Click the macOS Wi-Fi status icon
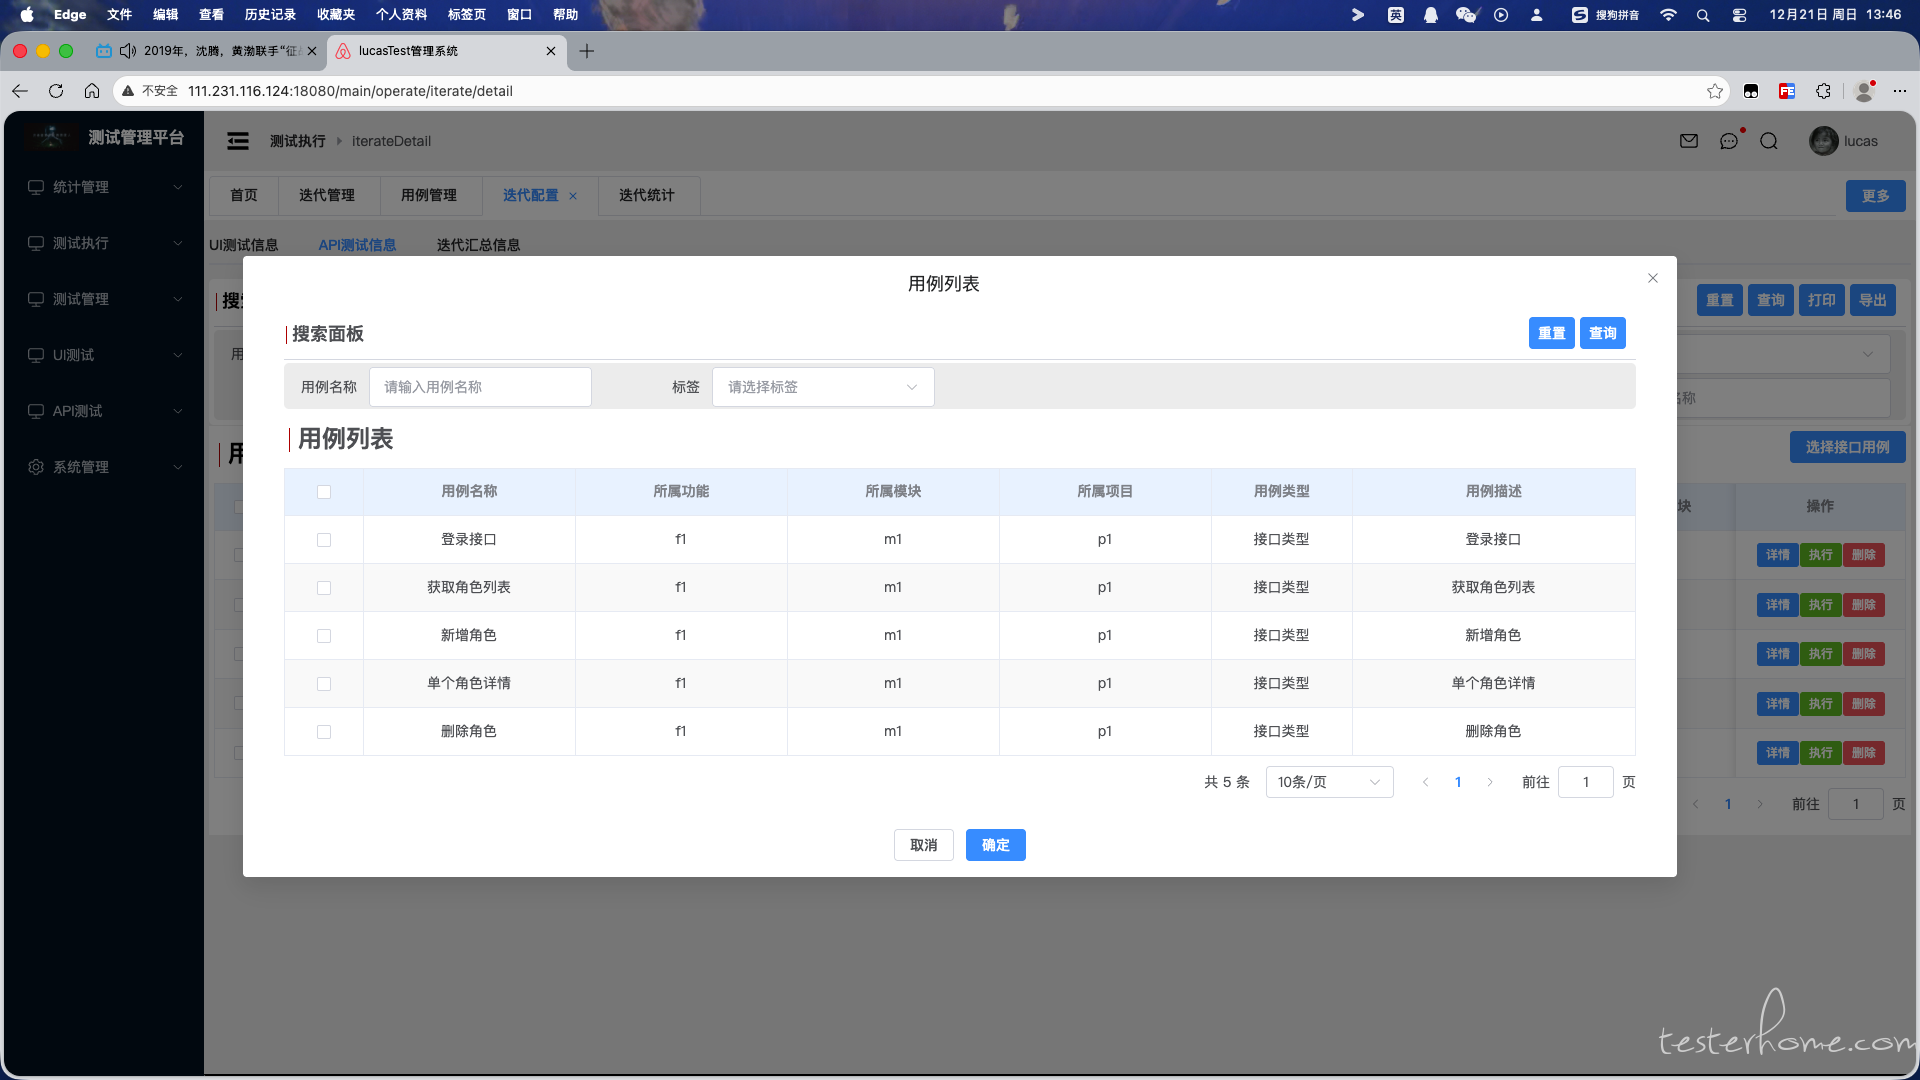 click(x=1668, y=15)
